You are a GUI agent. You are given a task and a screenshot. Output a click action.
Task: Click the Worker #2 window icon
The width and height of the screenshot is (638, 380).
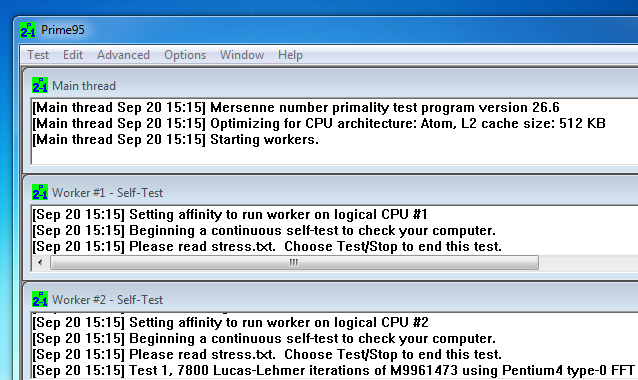[40, 299]
